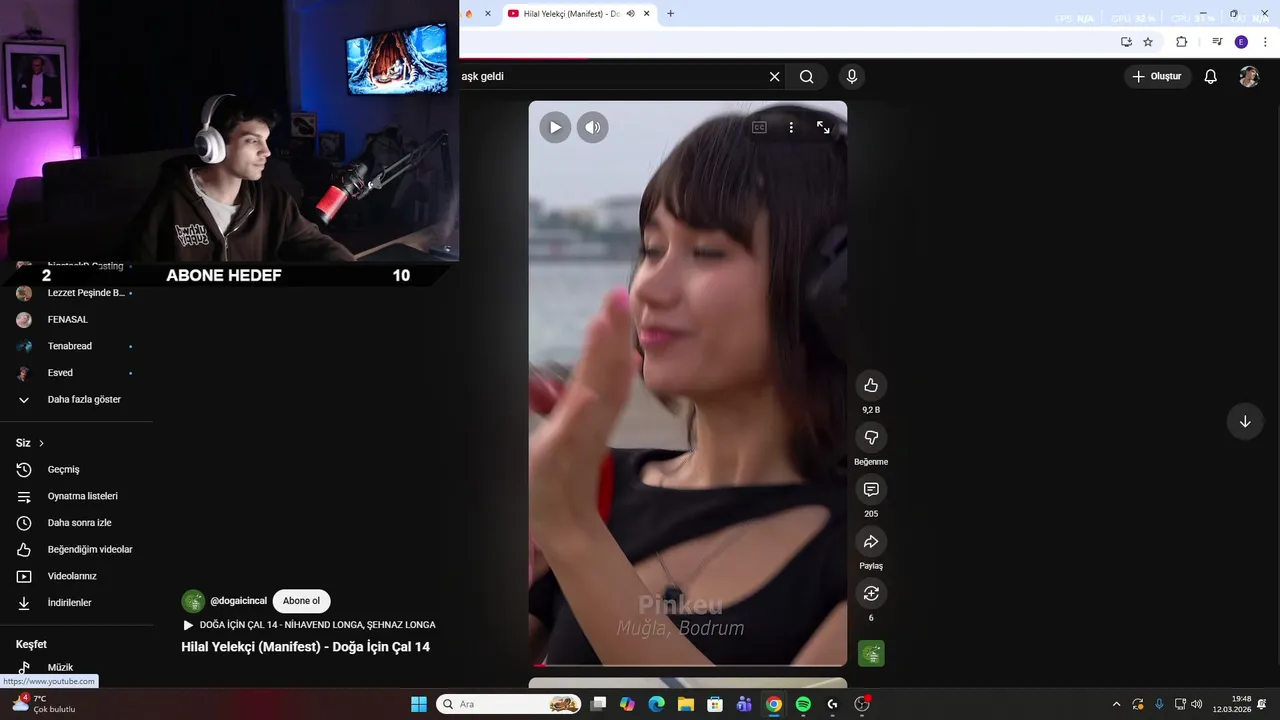Open the YouTube account avatar menu
The height and width of the screenshot is (720, 1280).
(x=1249, y=77)
